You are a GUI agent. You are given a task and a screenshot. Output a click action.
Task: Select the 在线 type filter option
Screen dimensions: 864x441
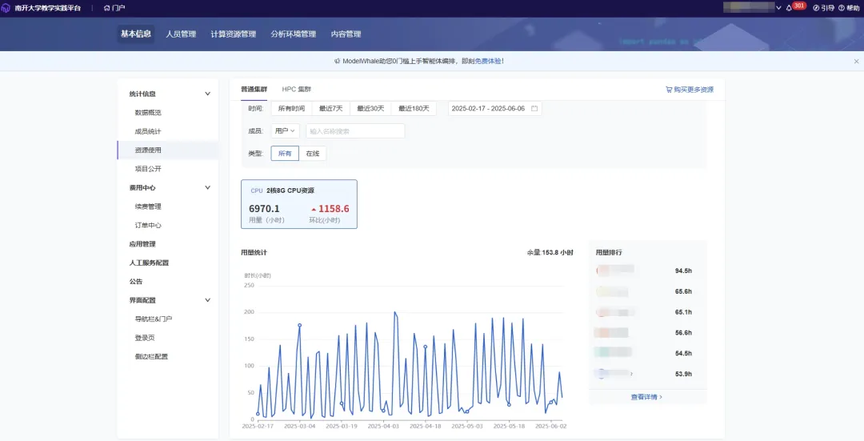tap(312, 154)
